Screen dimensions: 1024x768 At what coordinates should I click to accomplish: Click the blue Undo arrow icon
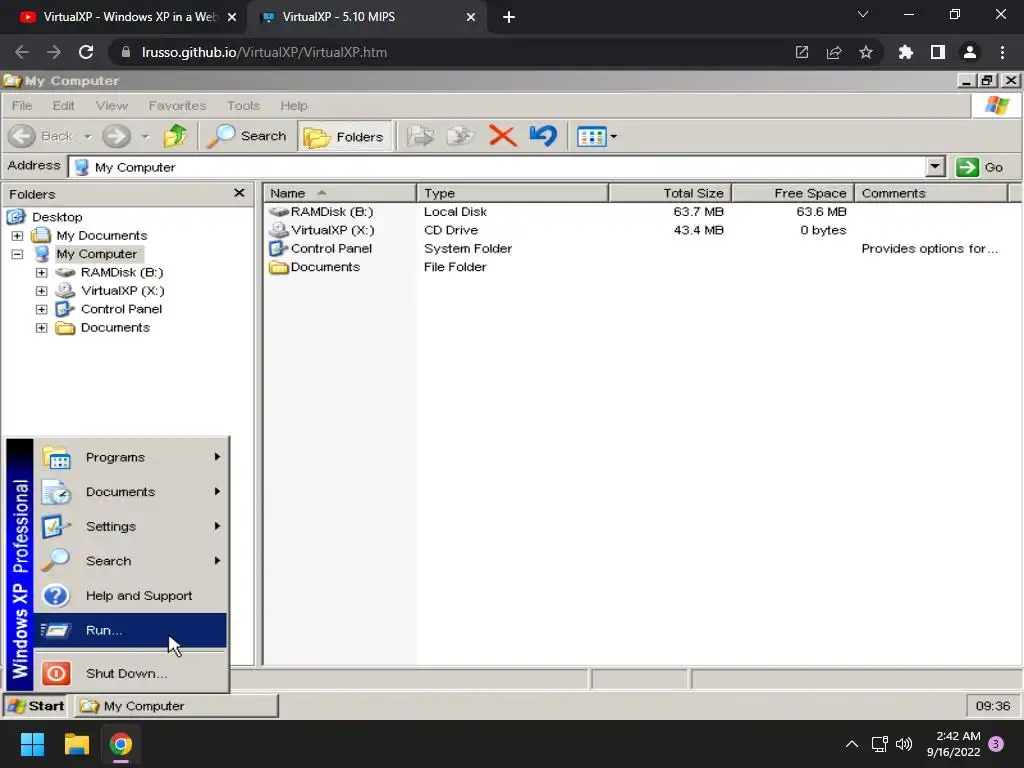[543, 136]
